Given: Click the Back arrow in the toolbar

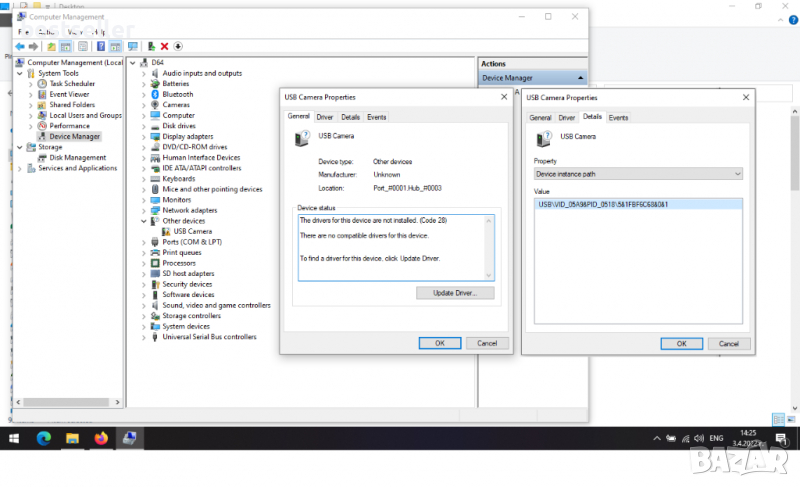Looking at the screenshot, I should coord(20,46).
